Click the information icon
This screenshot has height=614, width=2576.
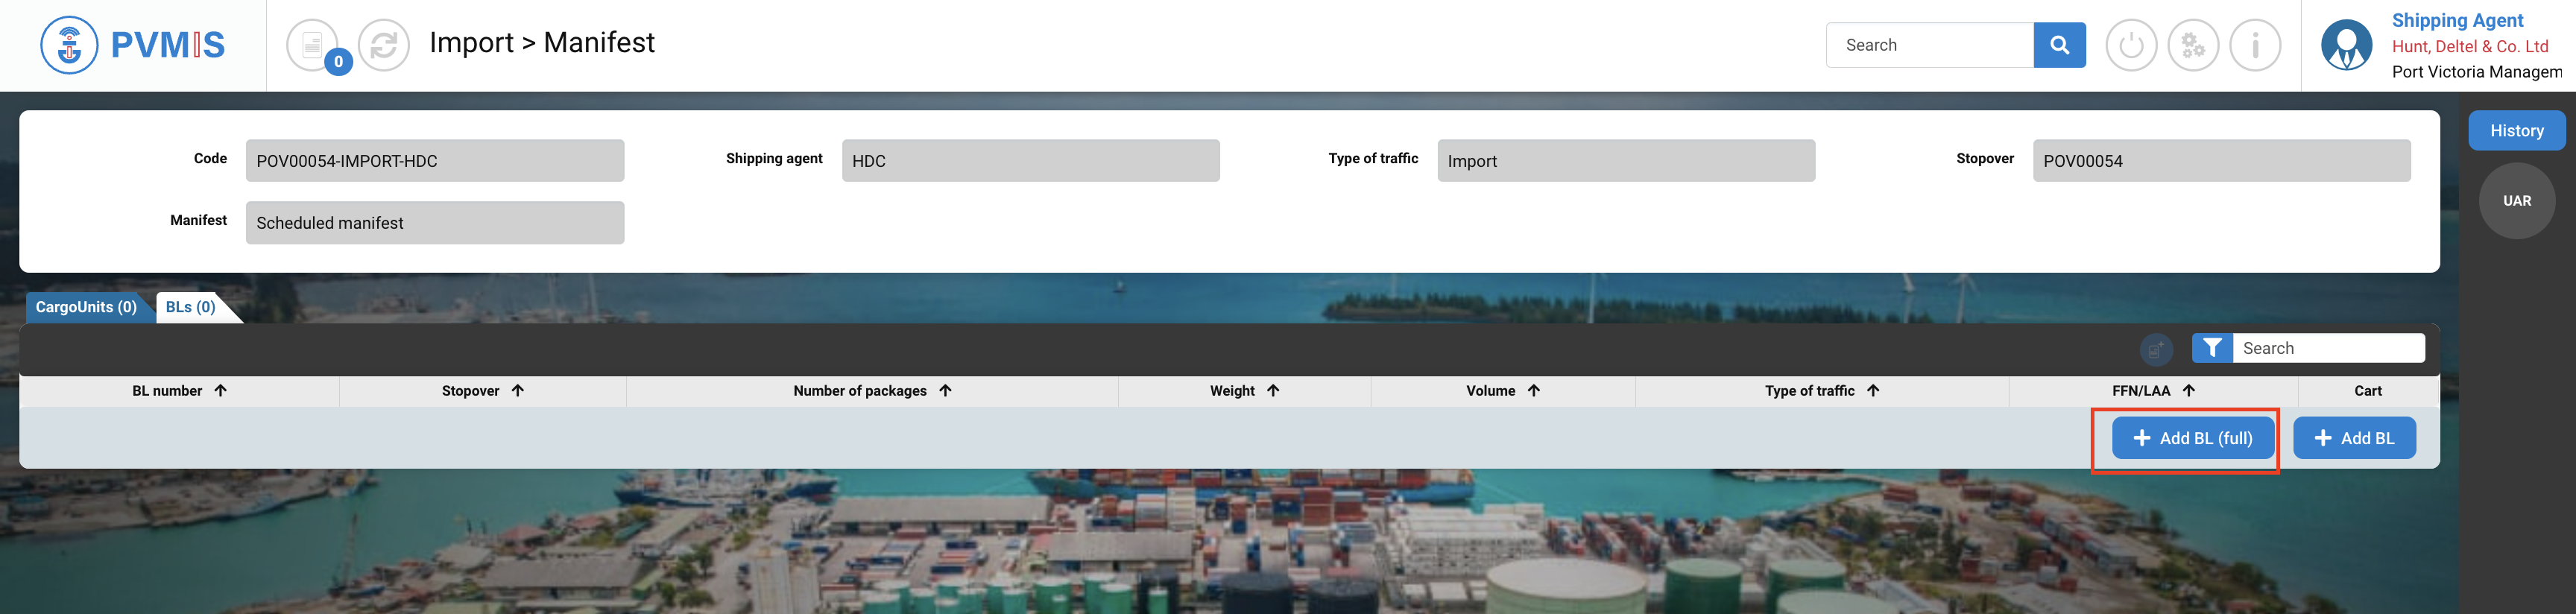coord(2255,45)
